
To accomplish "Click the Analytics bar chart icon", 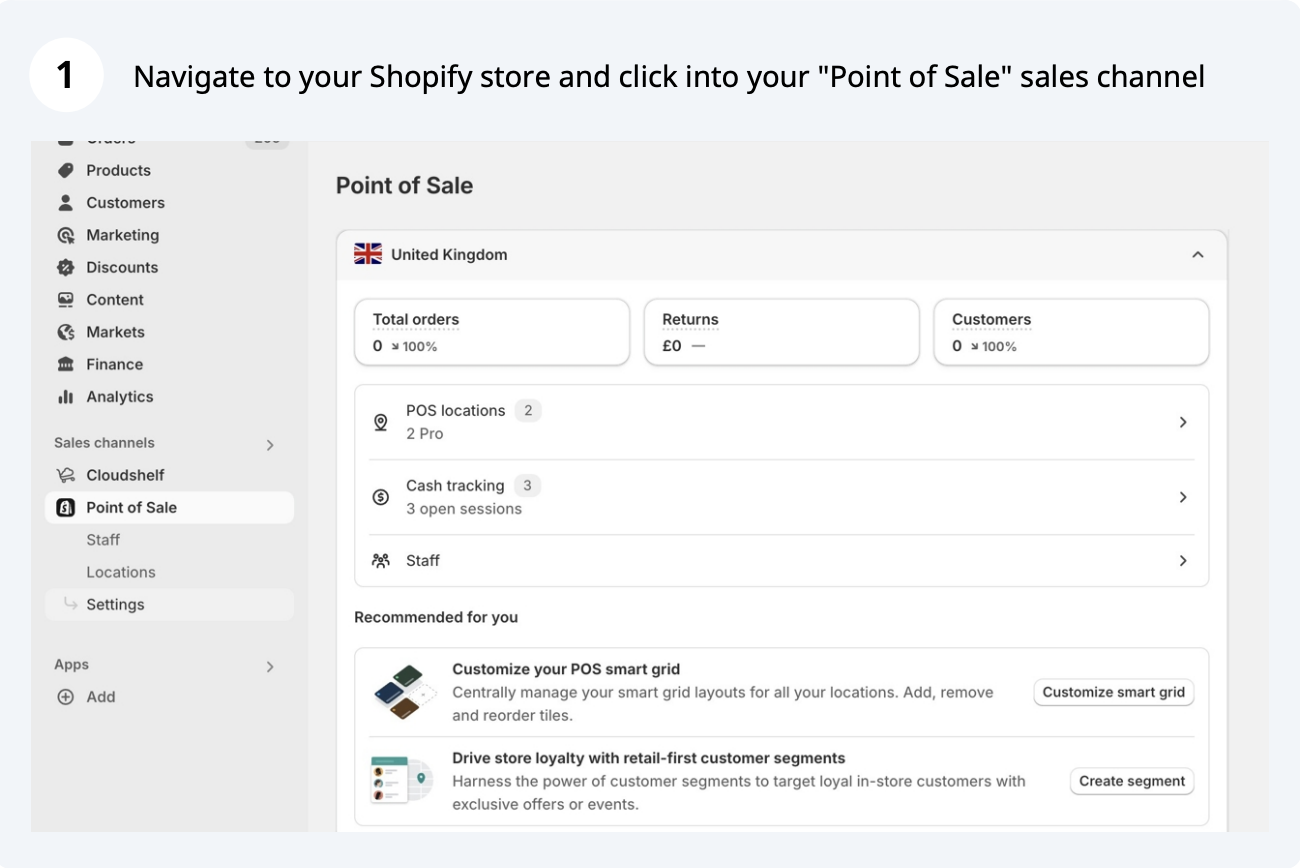I will (66, 396).
